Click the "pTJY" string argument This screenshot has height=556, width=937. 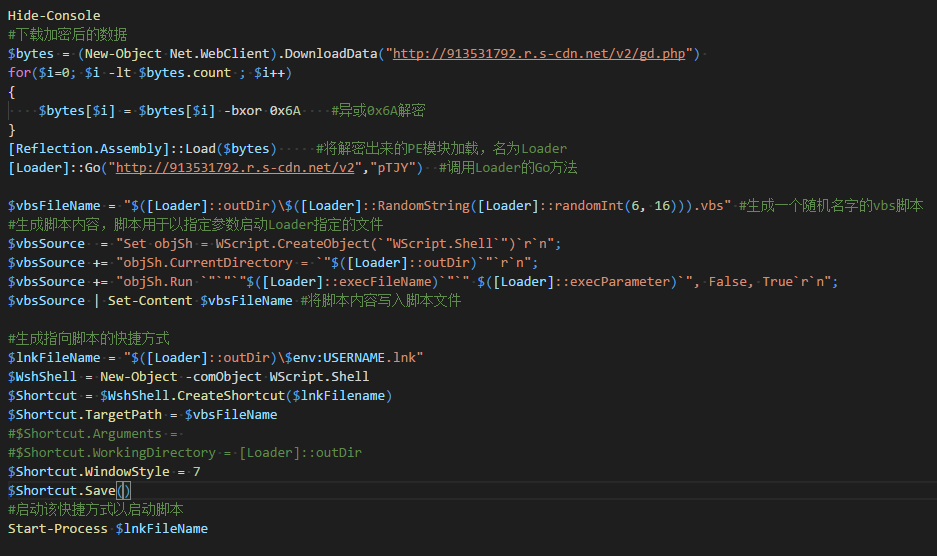click(x=393, y=167)
